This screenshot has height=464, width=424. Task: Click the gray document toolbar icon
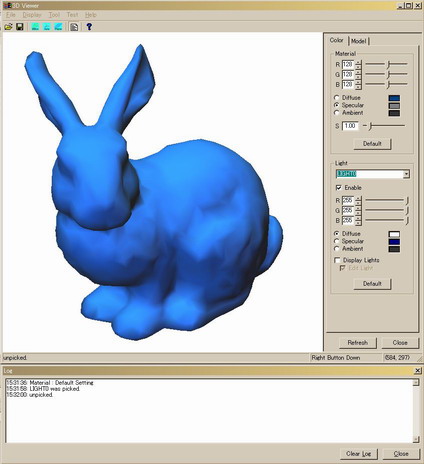(x=74, y=27)
